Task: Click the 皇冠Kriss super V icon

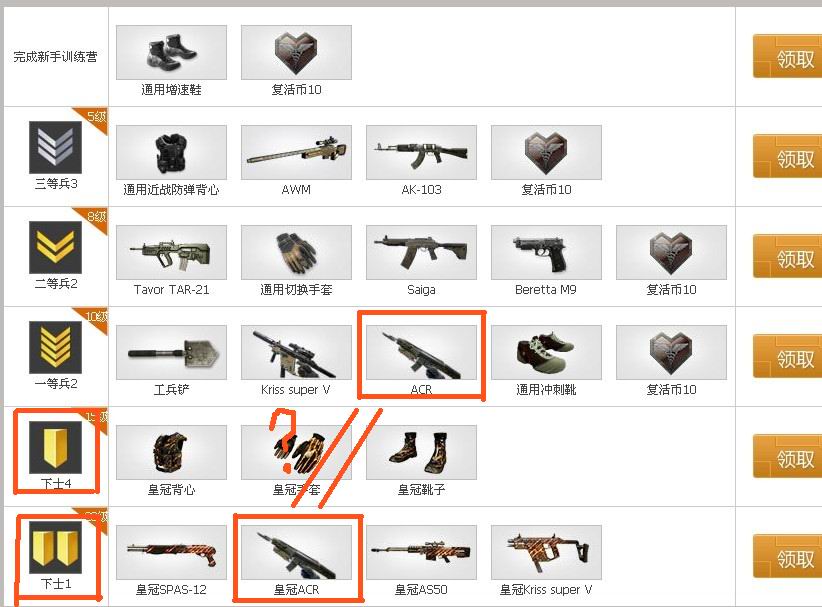Action: tap(546, 553)
